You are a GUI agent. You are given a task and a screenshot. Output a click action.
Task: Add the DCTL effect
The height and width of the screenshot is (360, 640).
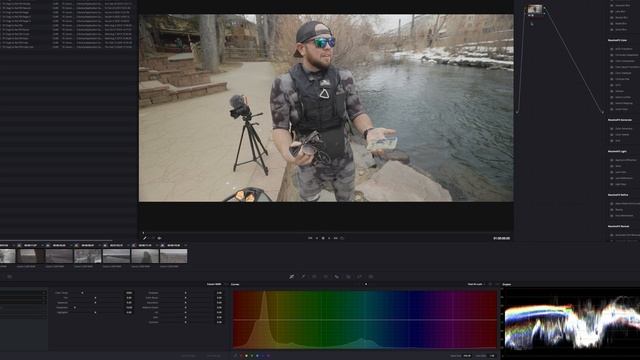click(x=618, y=85)
